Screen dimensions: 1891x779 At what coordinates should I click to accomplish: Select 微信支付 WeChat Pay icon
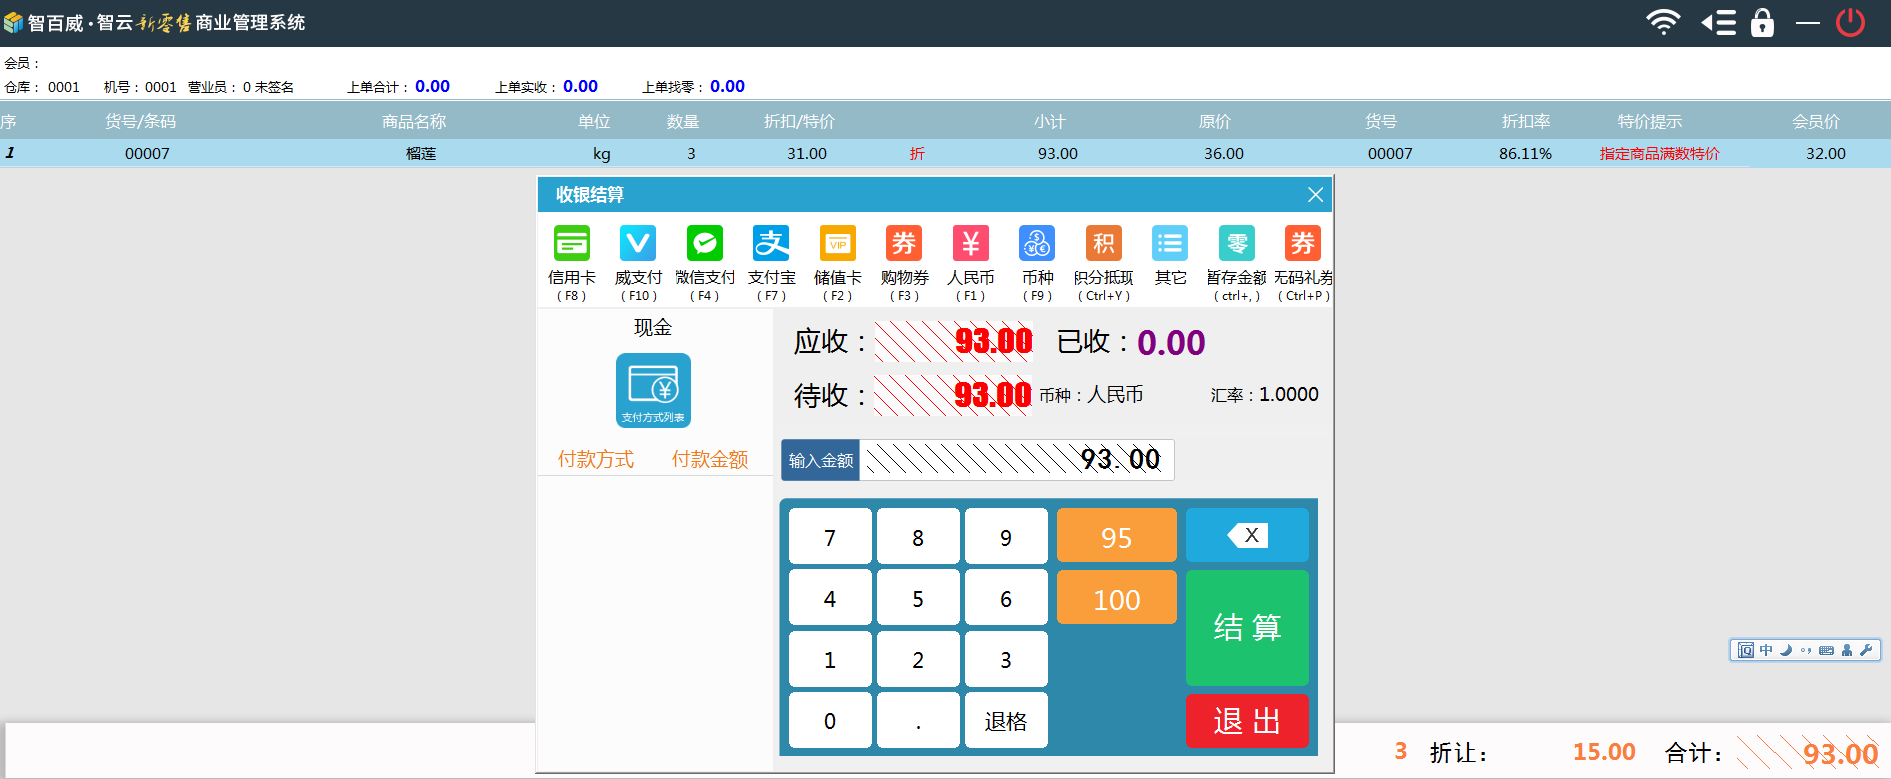click(705, 244)
